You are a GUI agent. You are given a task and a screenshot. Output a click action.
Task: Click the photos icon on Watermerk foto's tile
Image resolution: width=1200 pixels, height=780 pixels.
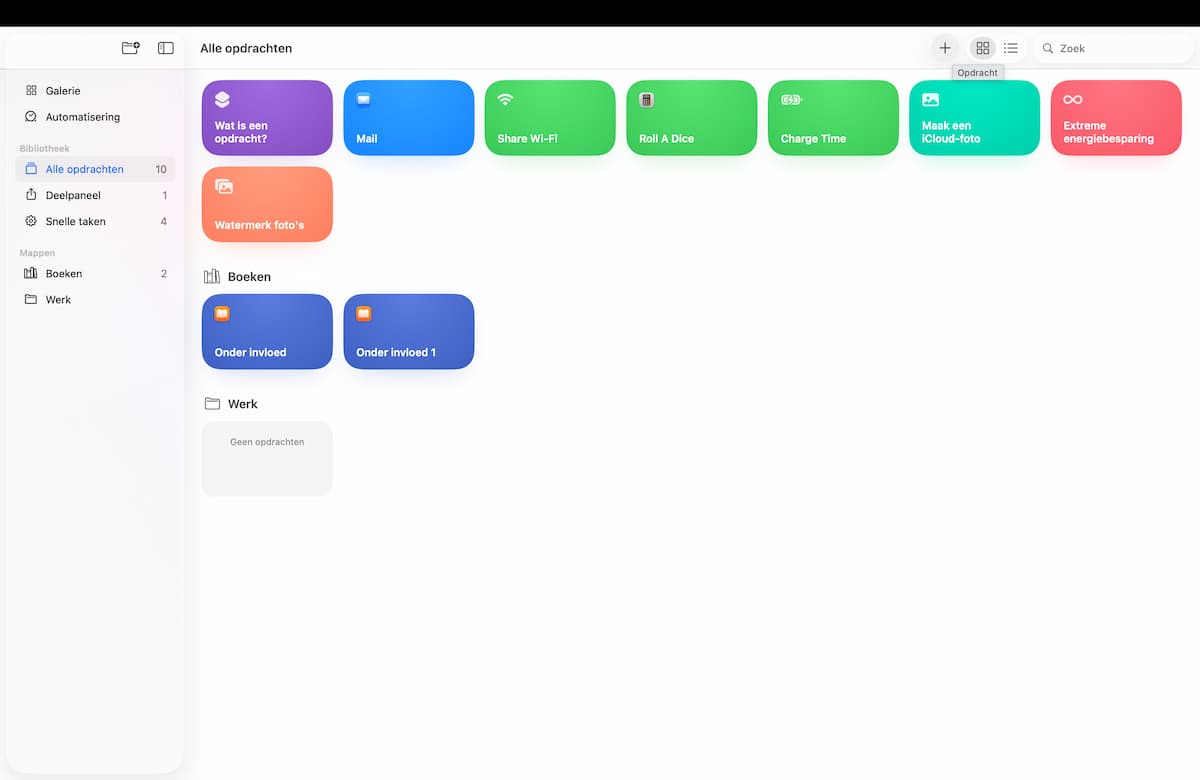(x=224, y=186)
